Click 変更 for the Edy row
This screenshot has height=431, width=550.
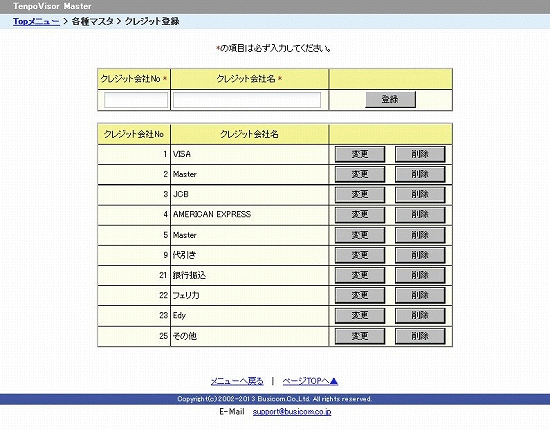(x=360, y=316)
